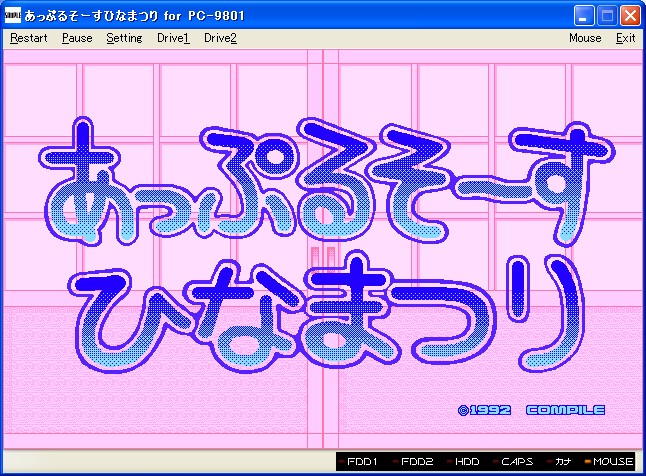Open the Restart menu
This screenshot has width=646, height=476.
point(28,38)
